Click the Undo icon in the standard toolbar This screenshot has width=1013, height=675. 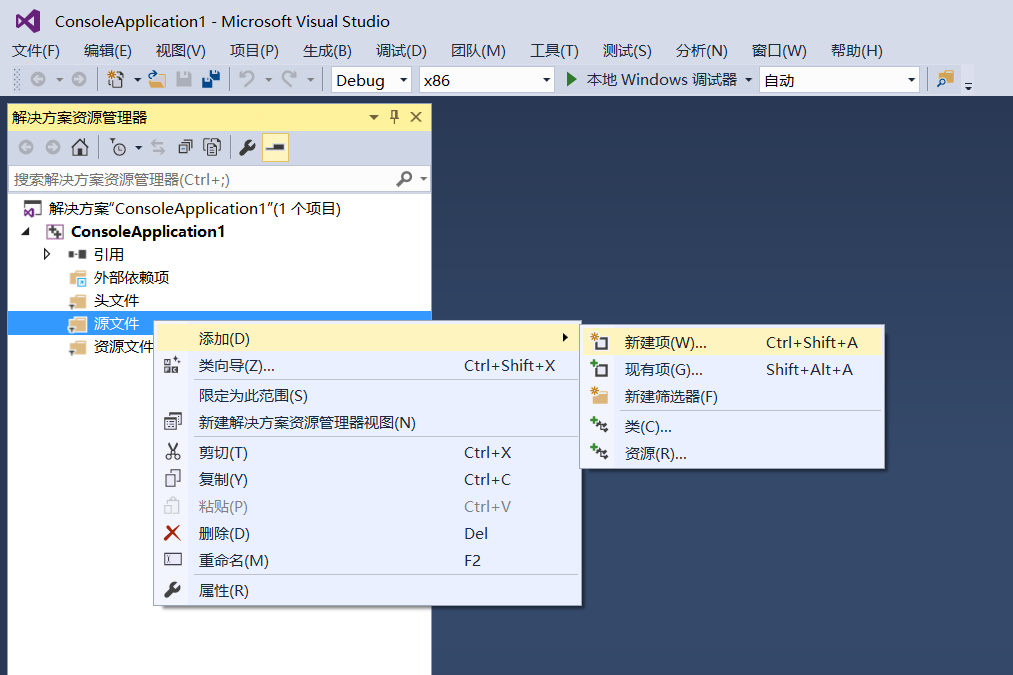[x=247, y=79]
